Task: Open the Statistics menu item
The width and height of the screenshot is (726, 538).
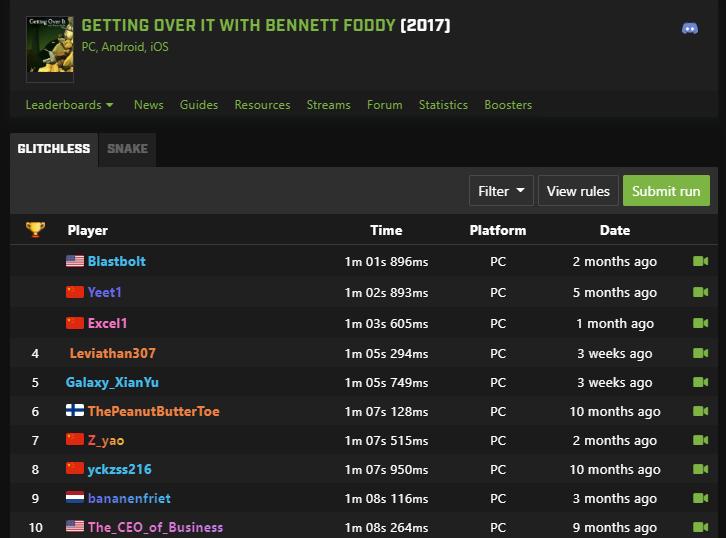Action: click(443, 105)
